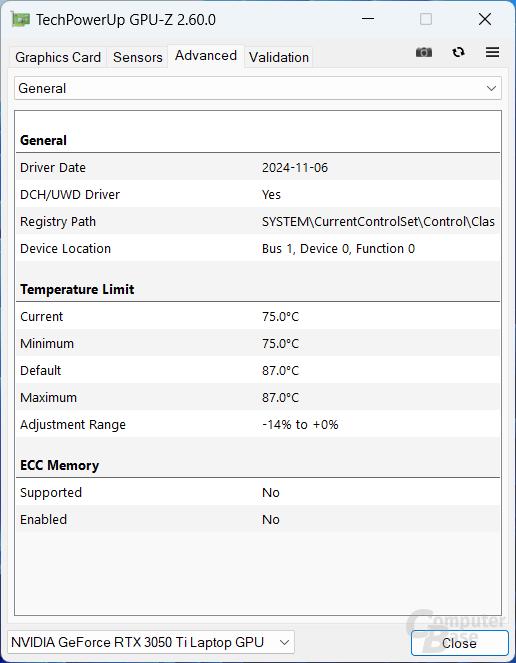
Task: Select the Default temperature limit label
Action: pyautogui.click(x=41, y=370)
